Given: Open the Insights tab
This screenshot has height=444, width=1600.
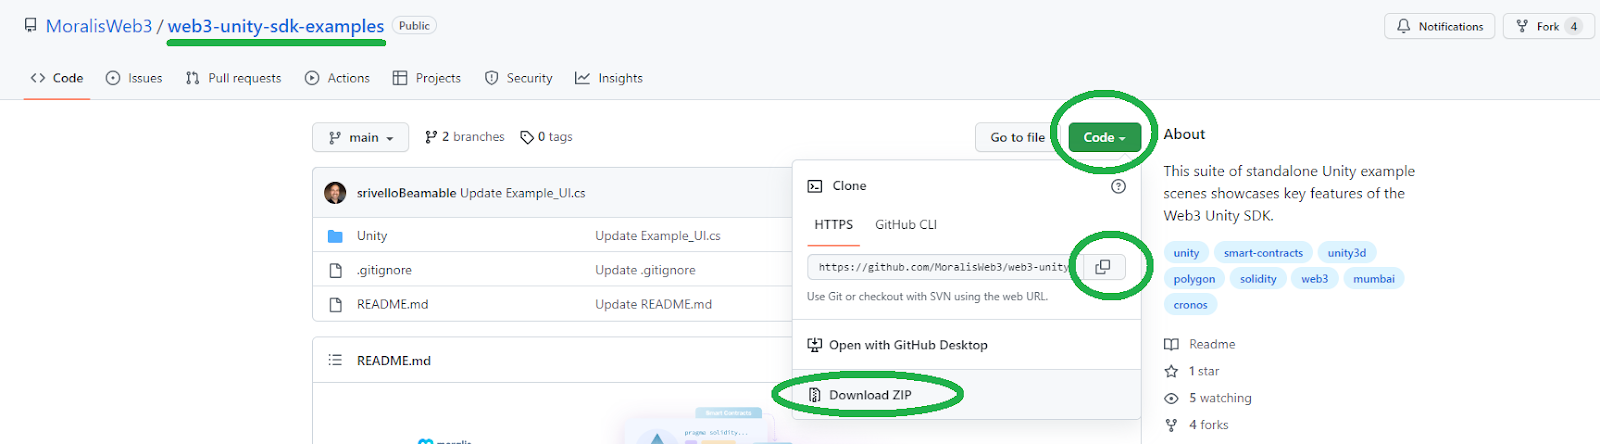Looking at the screenshot, I should (609, 78).
